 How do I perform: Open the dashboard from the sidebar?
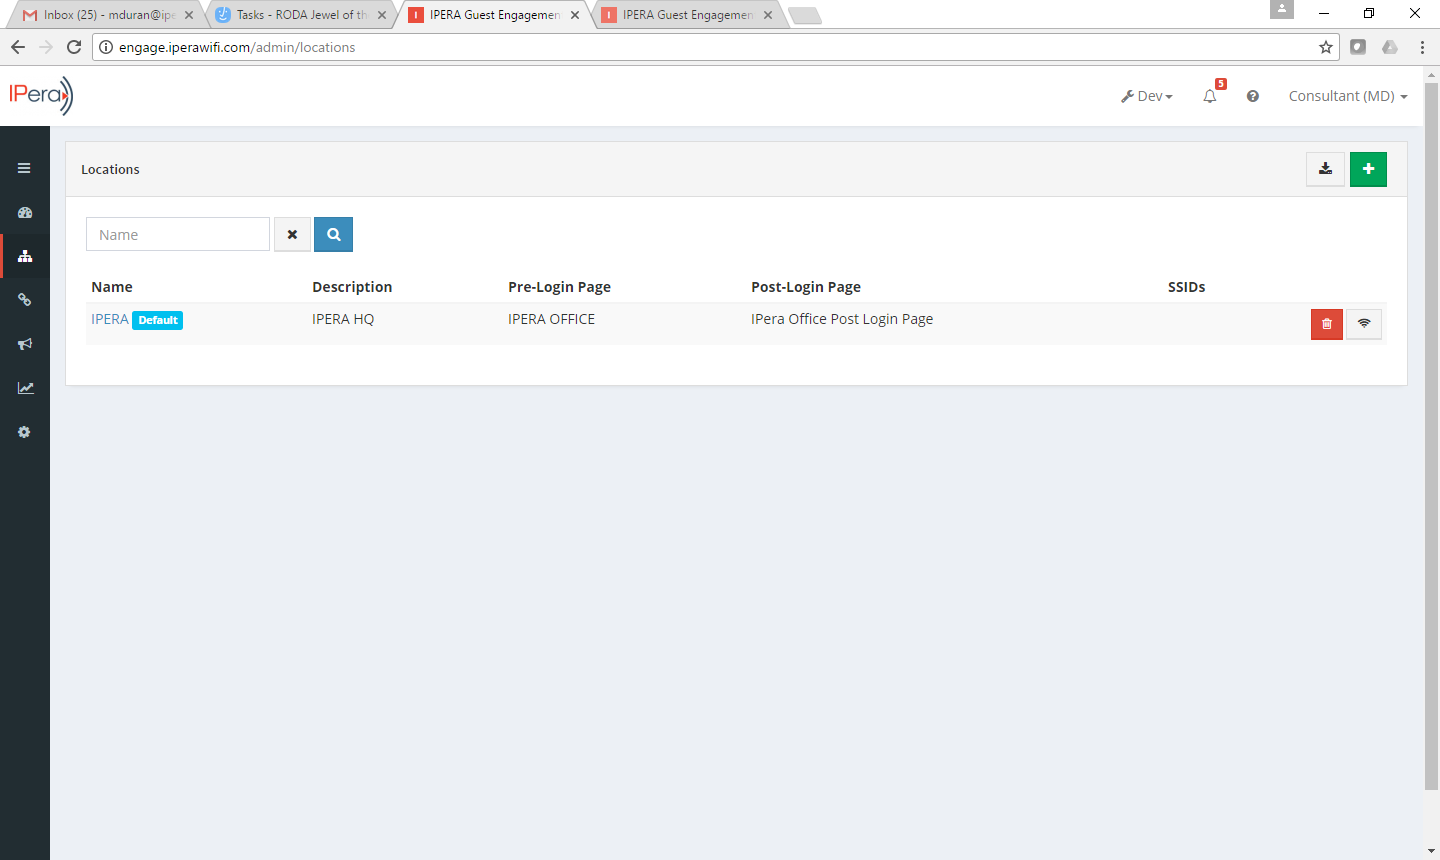25,212
